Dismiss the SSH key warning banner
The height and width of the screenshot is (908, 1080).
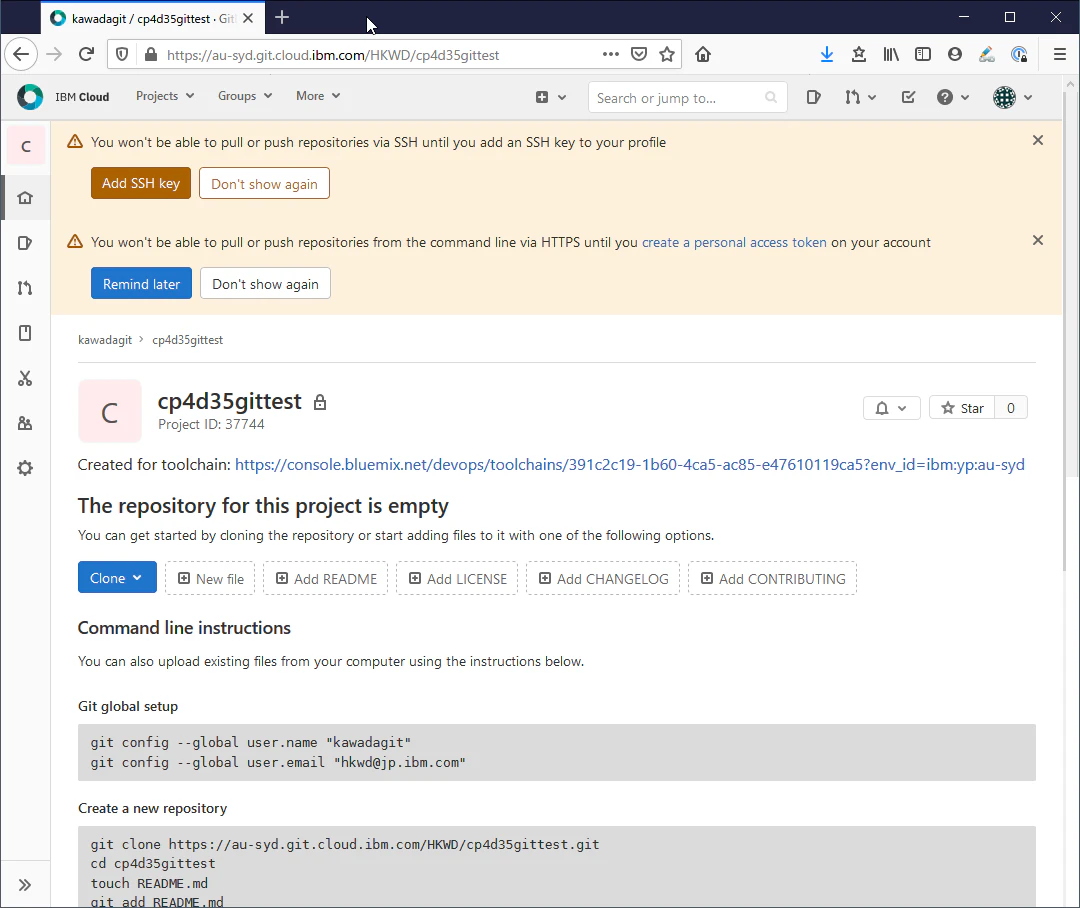(1038, 141)
